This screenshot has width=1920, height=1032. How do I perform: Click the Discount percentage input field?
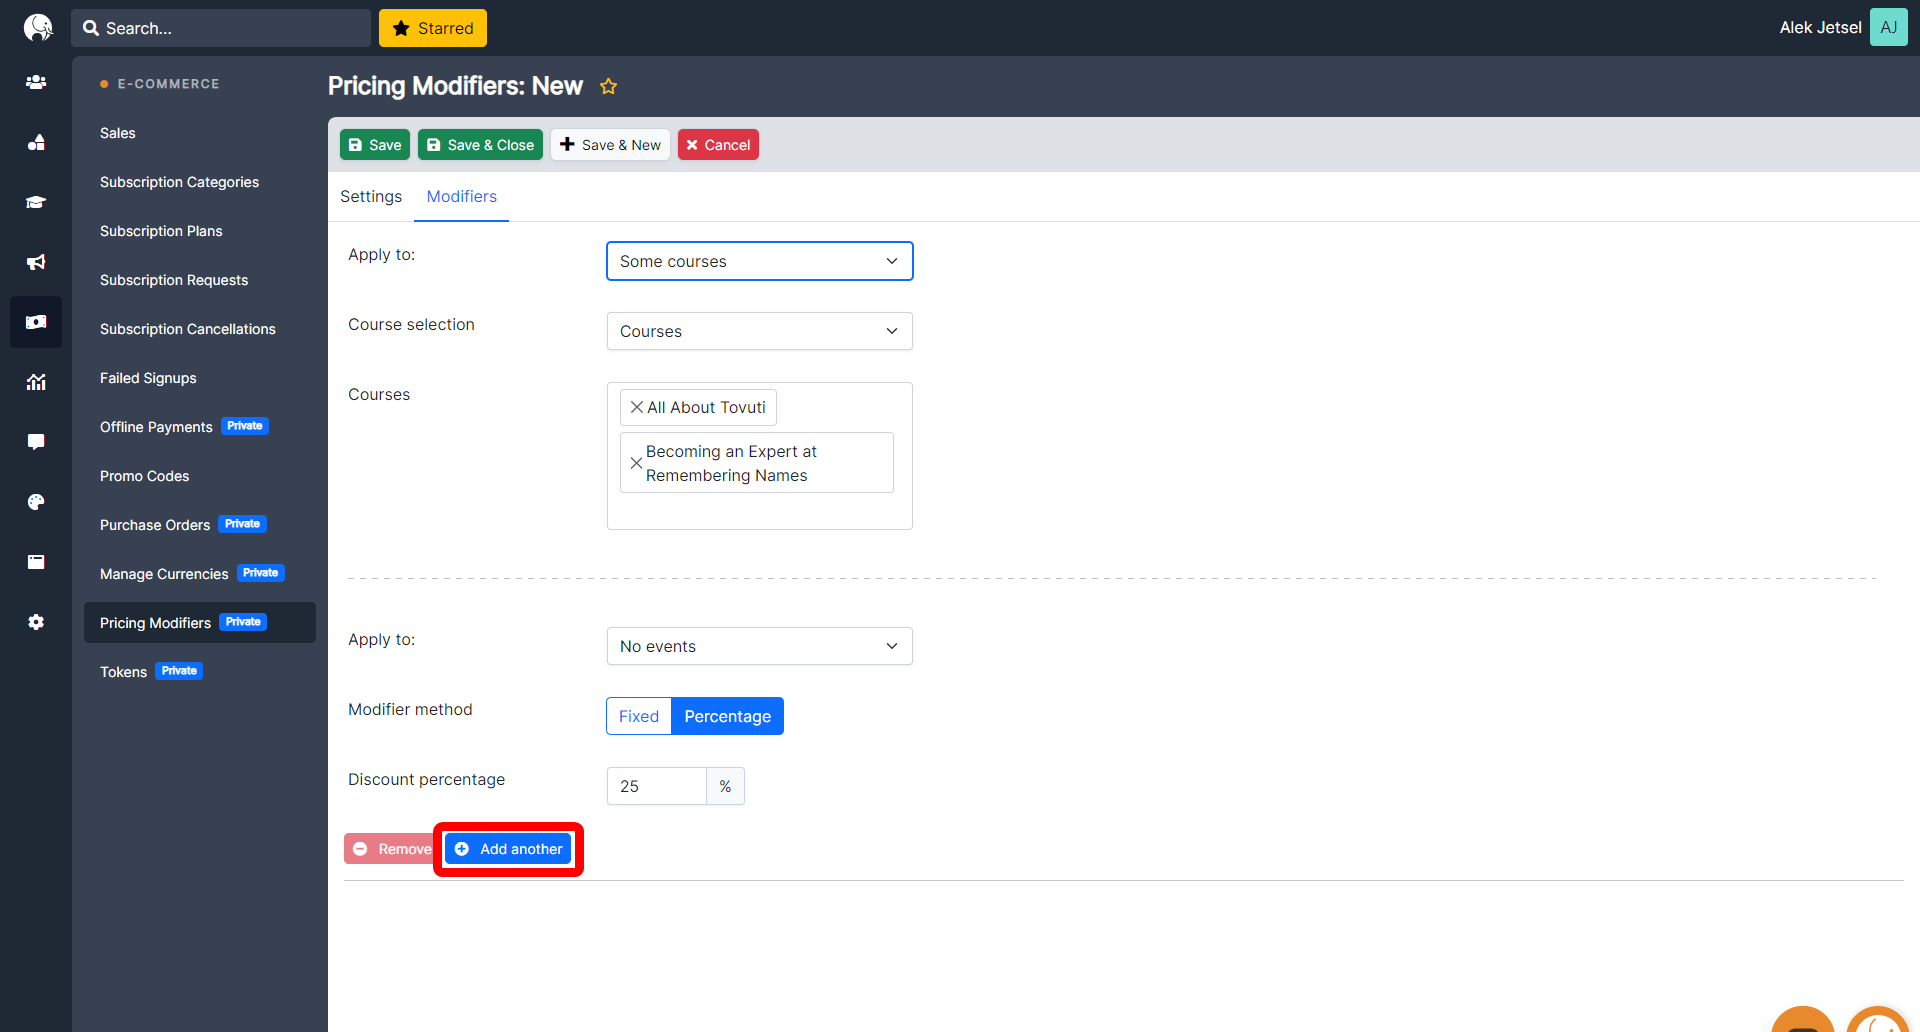coord(657,786)
